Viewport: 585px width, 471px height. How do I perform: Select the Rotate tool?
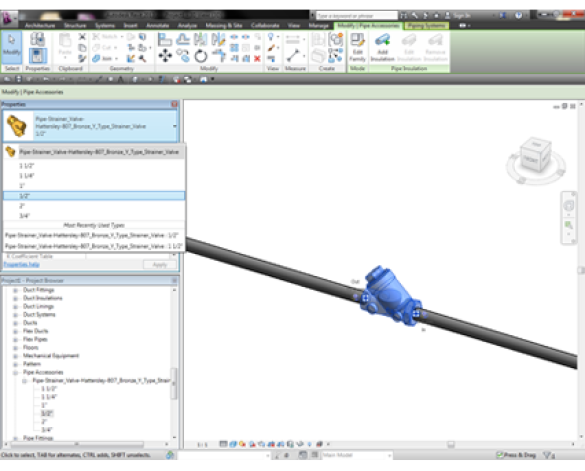201,56
